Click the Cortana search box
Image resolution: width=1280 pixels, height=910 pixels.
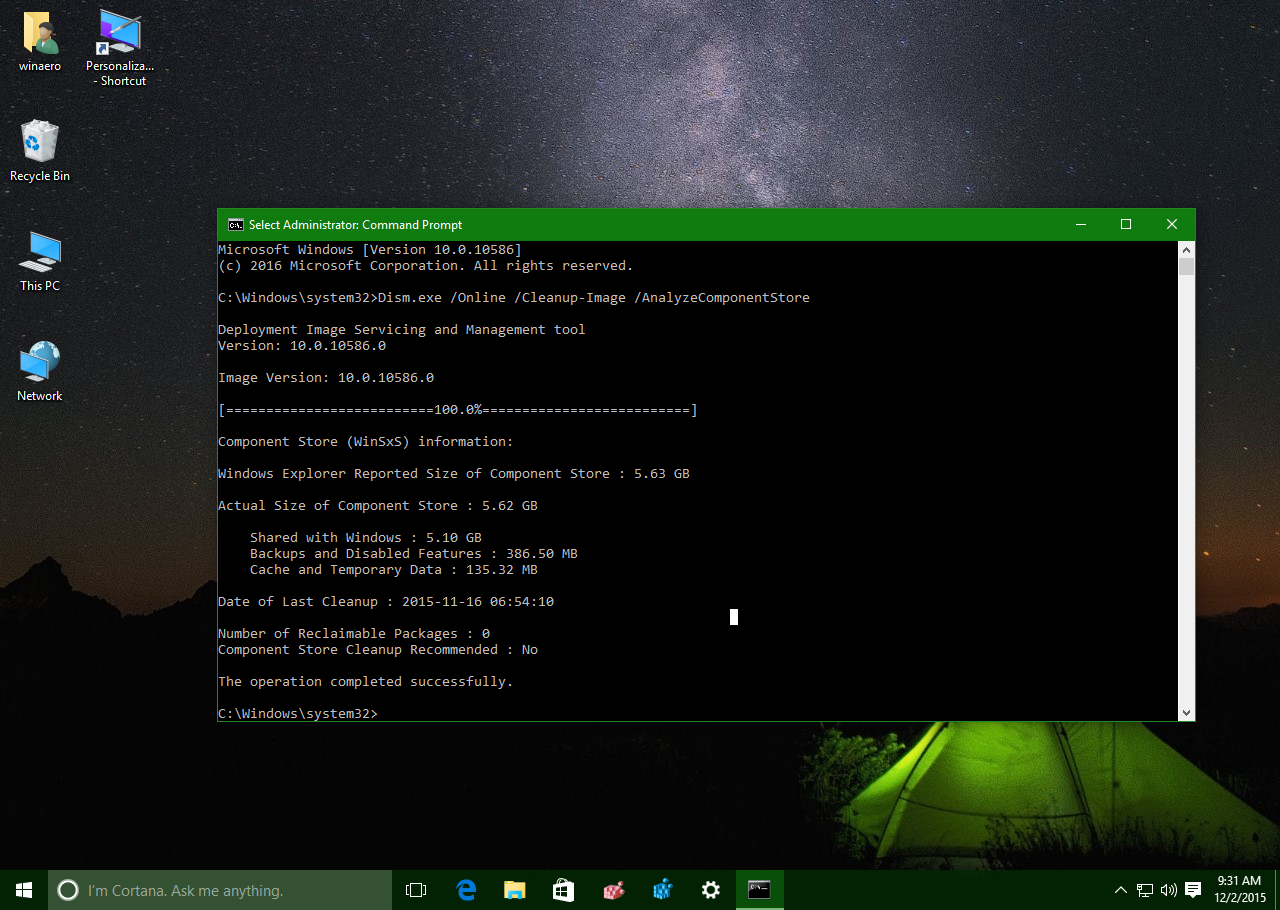pyautogui.click(x=220, y=890)
